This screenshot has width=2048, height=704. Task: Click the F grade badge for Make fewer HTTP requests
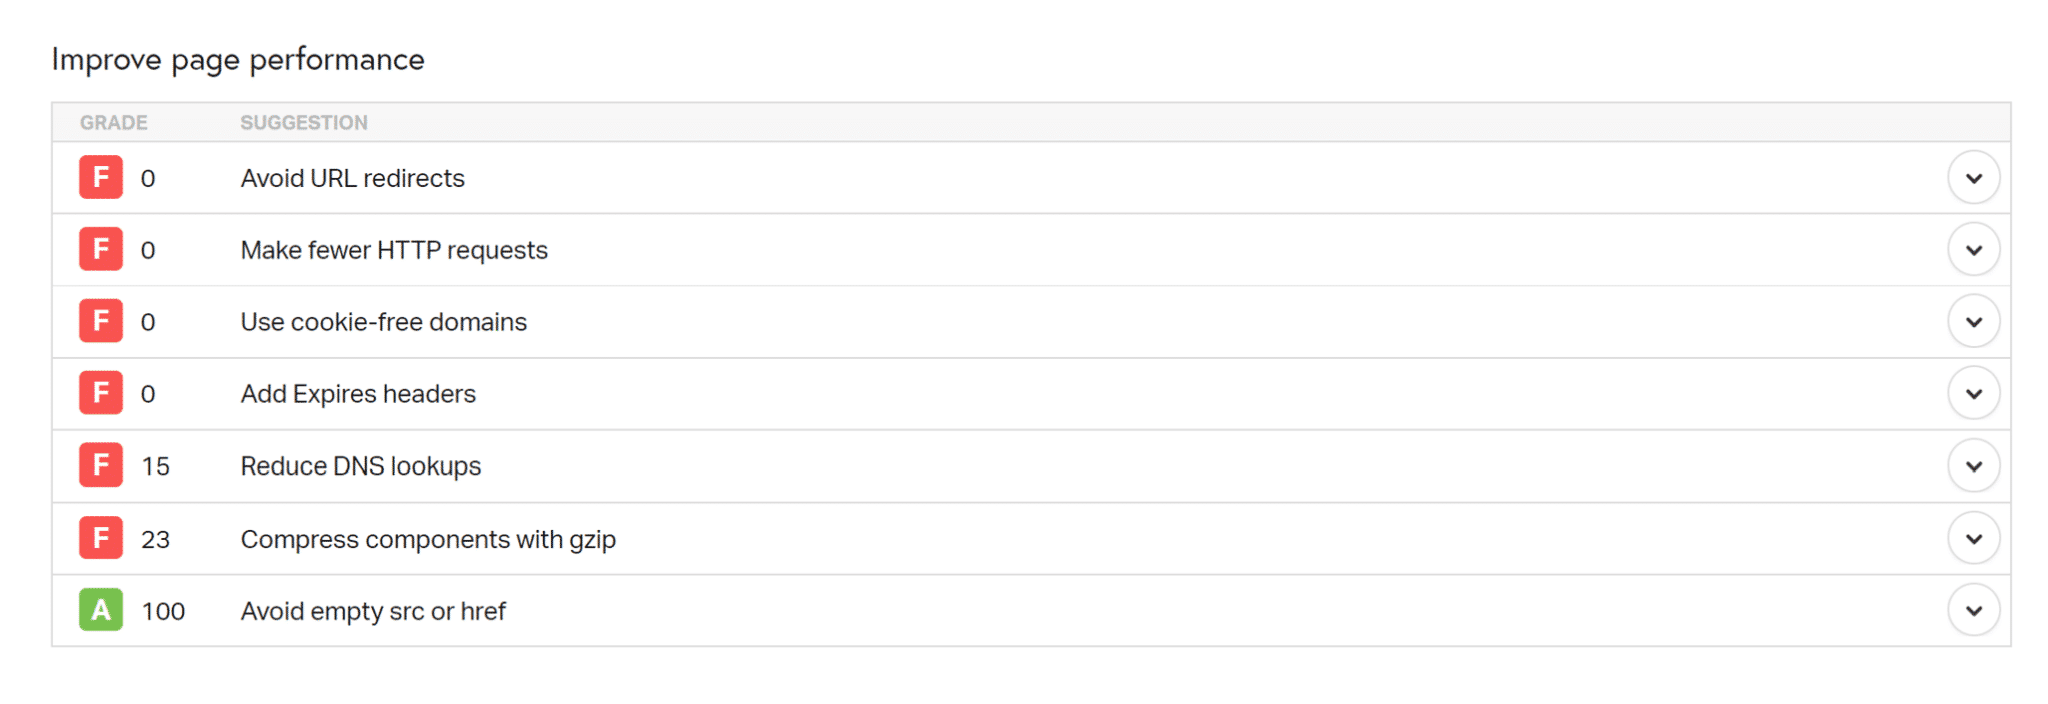click(x=99, y=249)
